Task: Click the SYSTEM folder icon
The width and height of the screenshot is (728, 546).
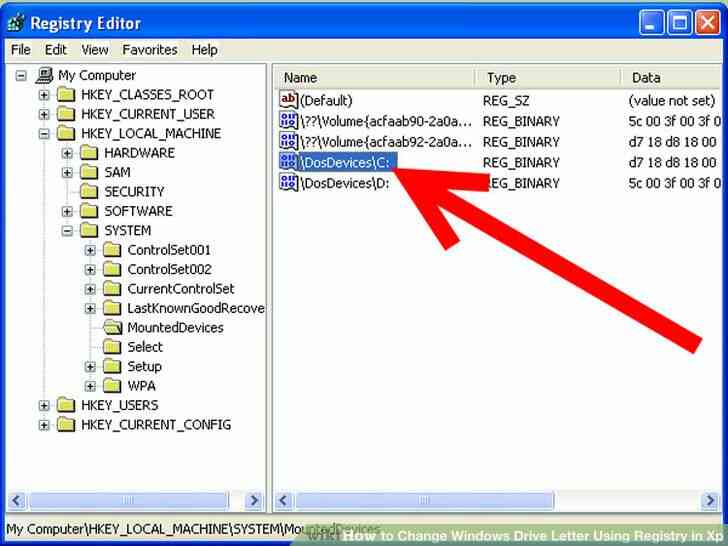Action: coord(89,231)
